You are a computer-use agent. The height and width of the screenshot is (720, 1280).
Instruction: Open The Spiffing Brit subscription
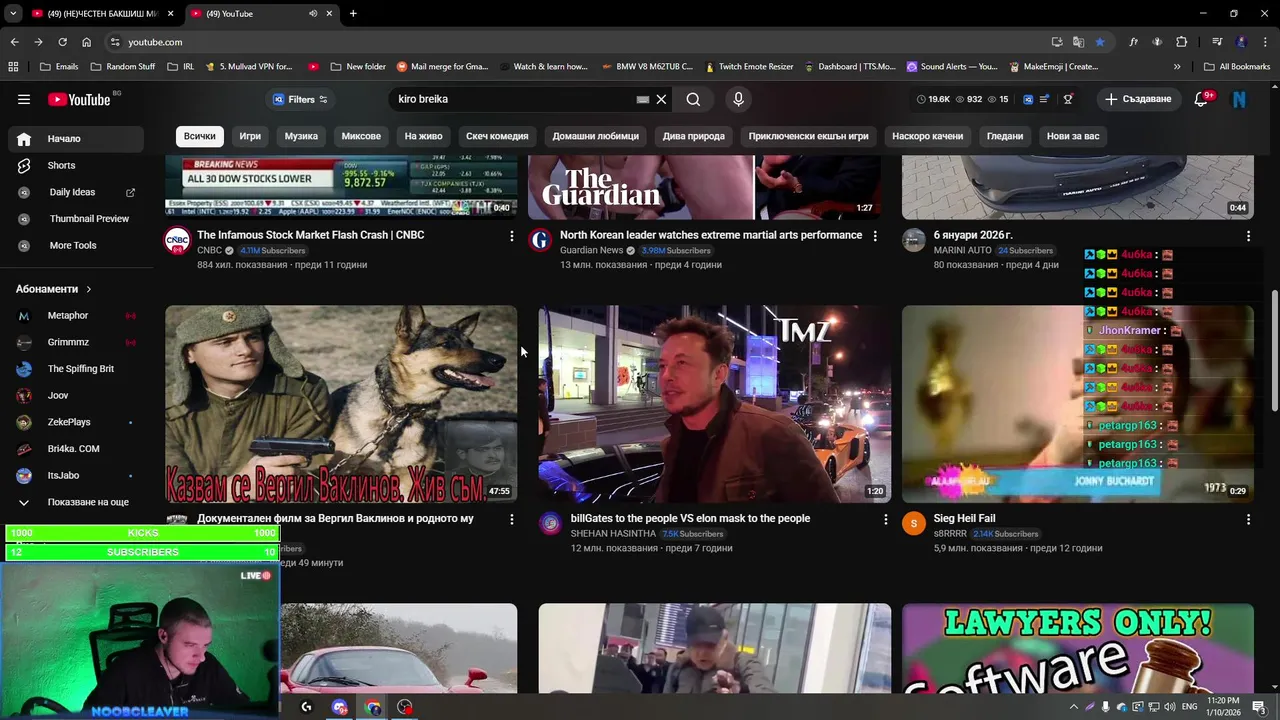click(x=76, y=369)
